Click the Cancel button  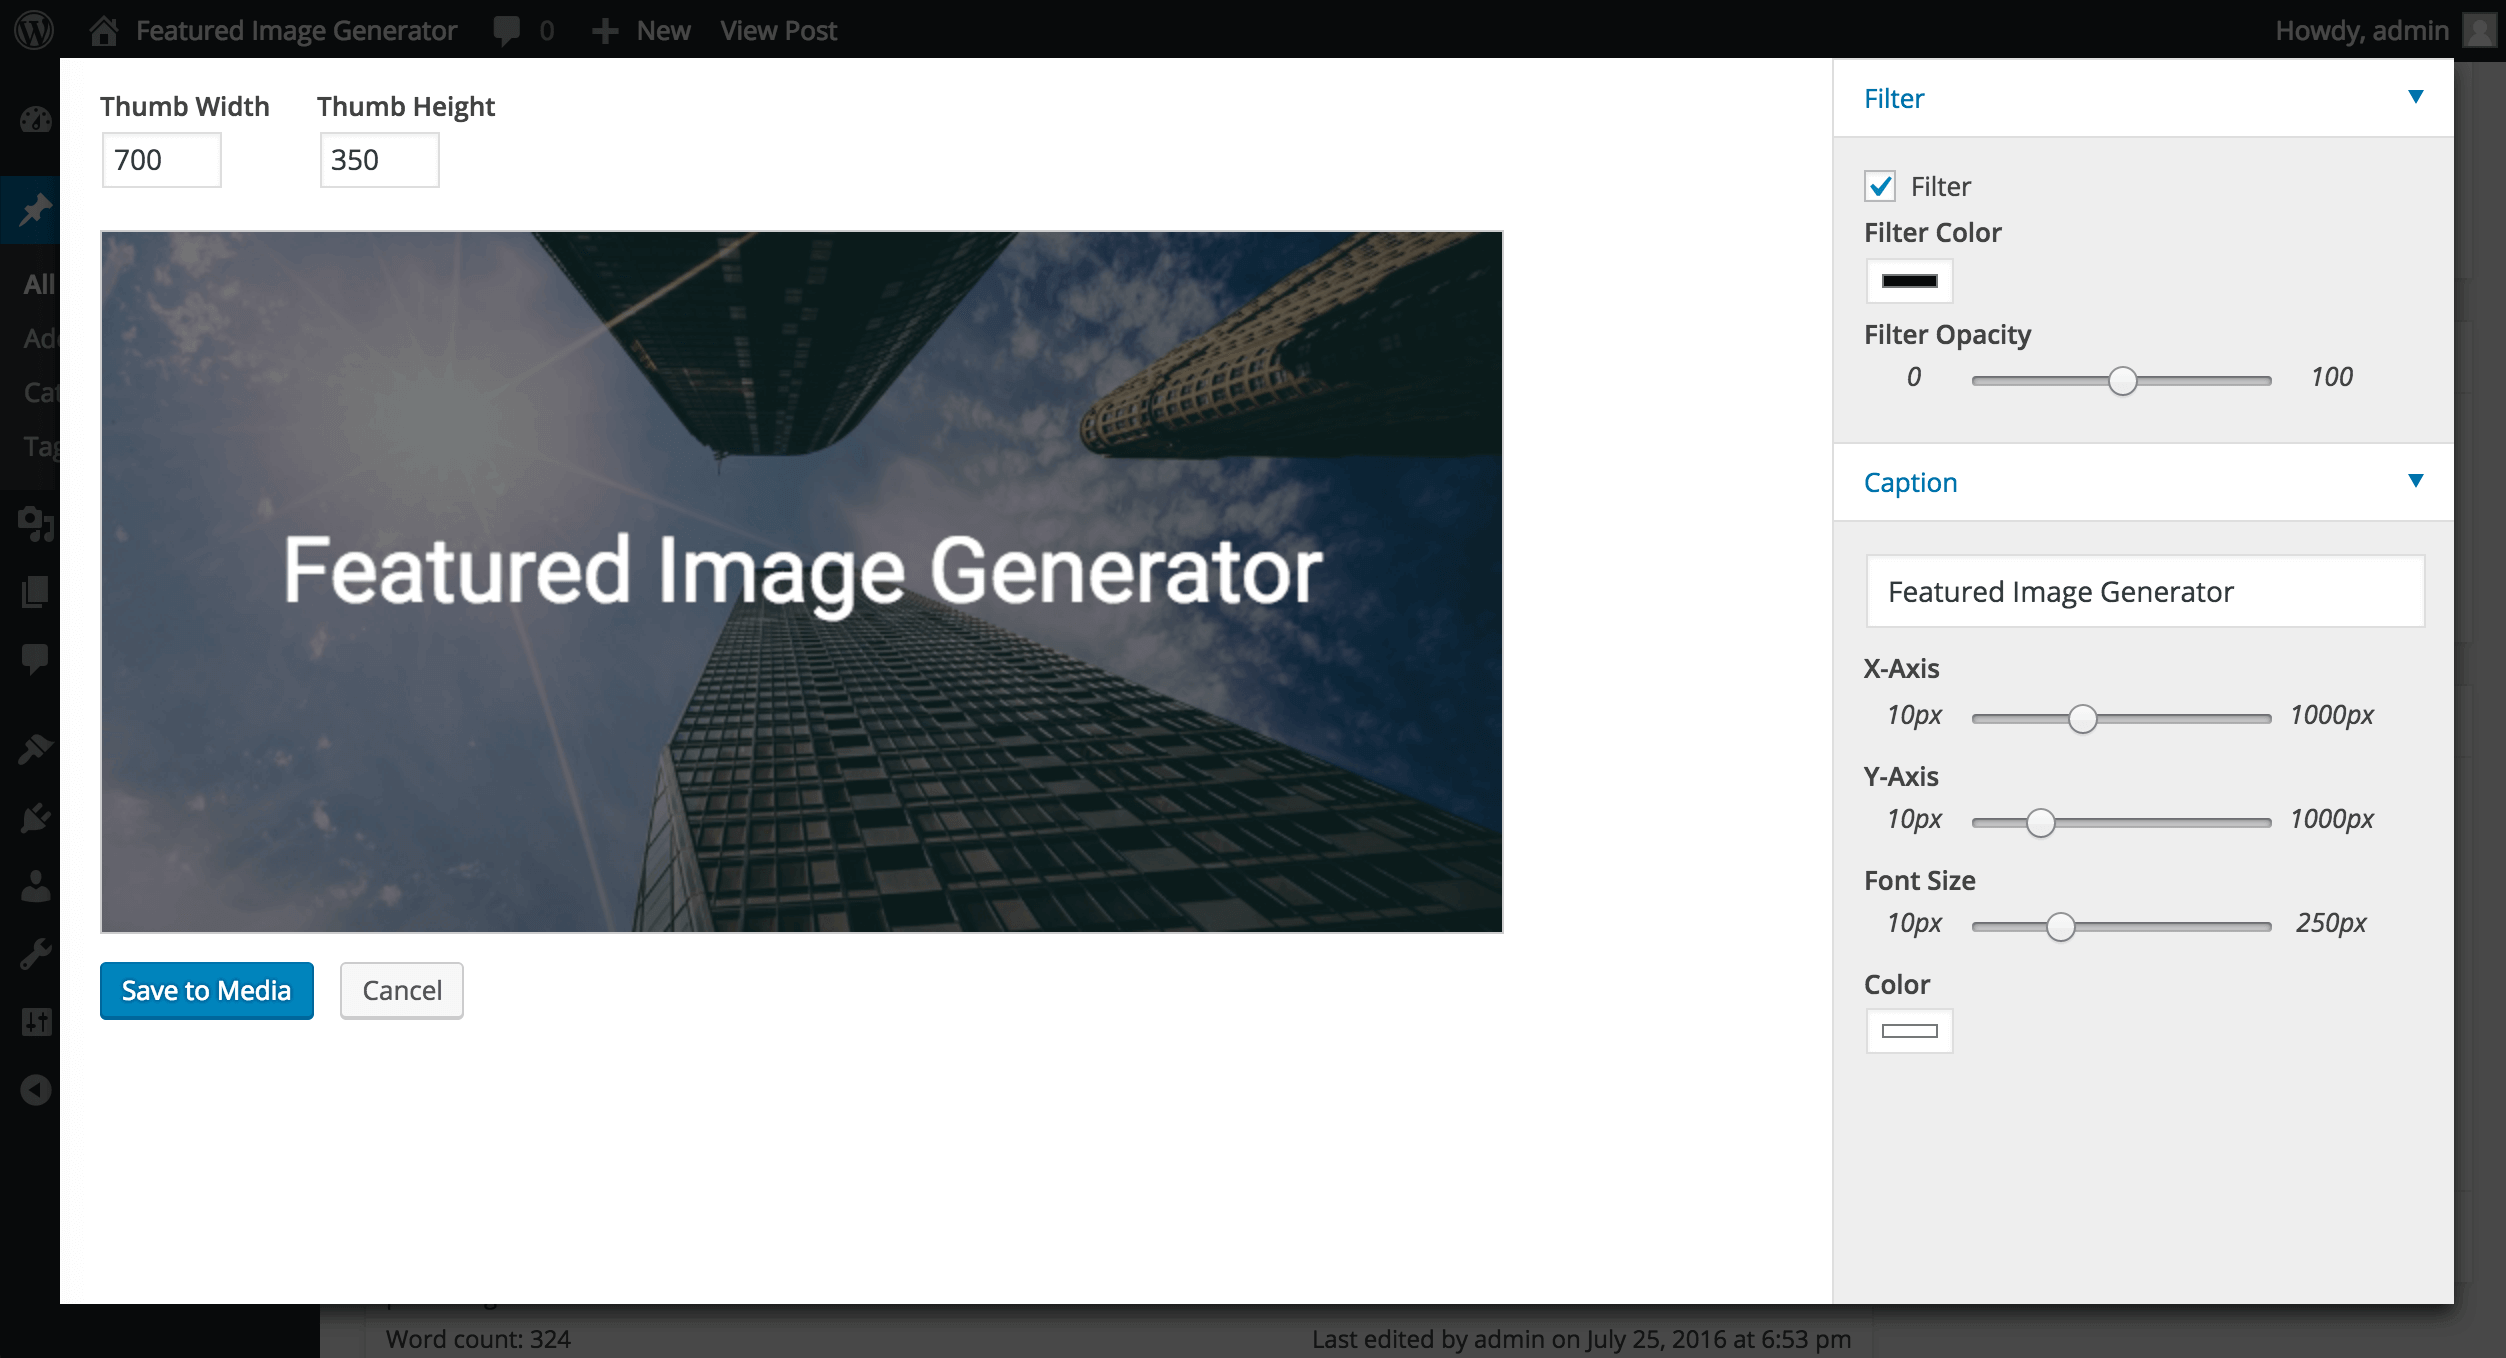tap(401, 990)
